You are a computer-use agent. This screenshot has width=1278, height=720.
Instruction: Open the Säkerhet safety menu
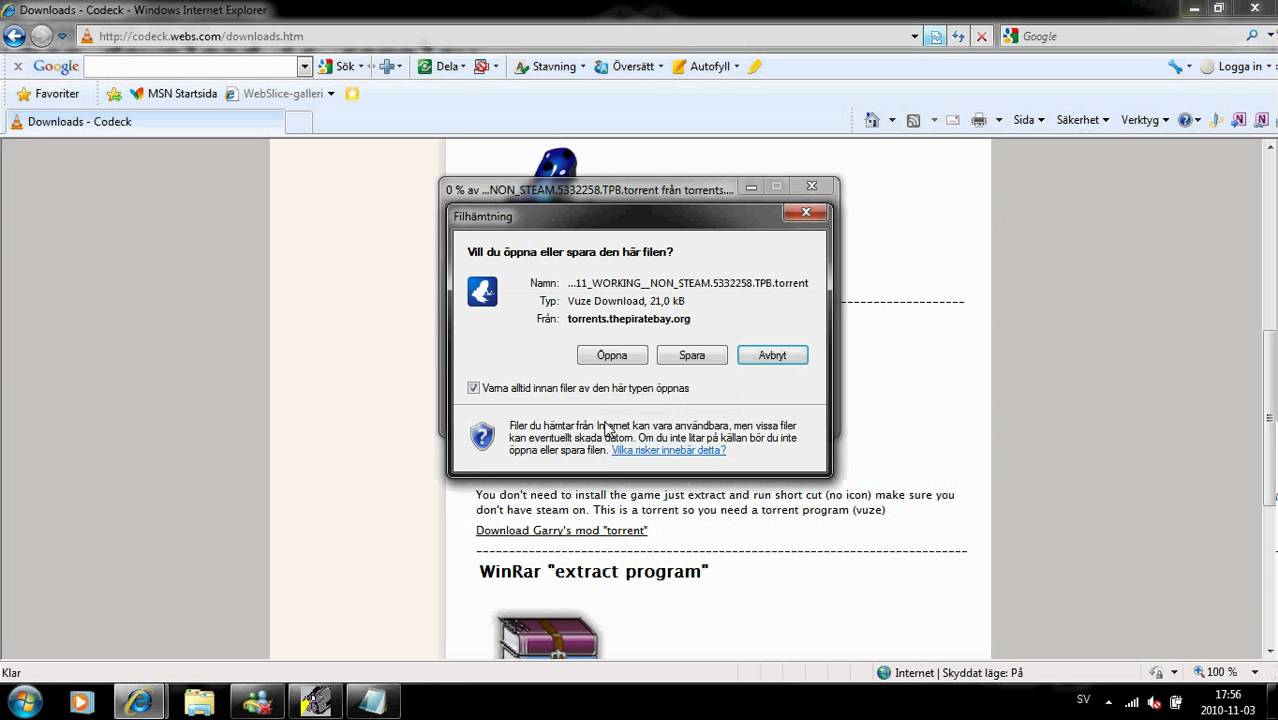pyautogui.click(x=1083, y=120)
